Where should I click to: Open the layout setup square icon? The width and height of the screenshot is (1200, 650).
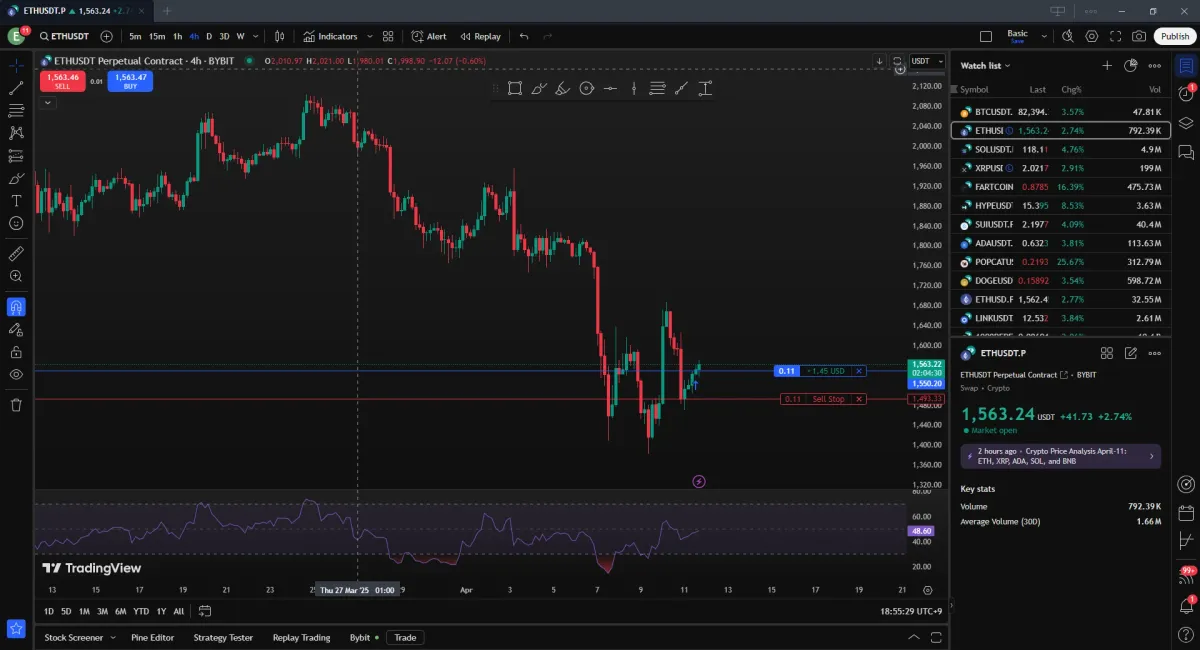click(986, 36)
